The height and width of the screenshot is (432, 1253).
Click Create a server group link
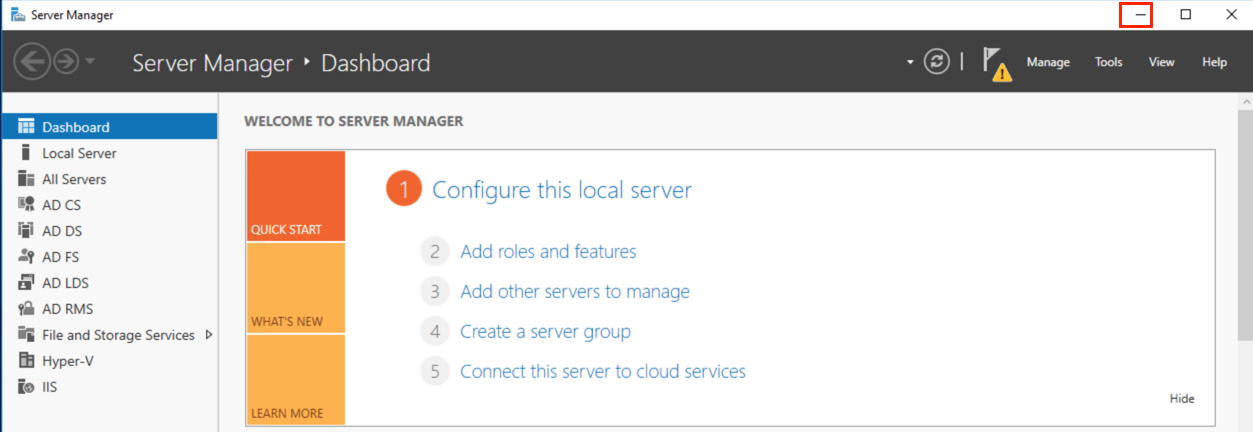point(545,331)
